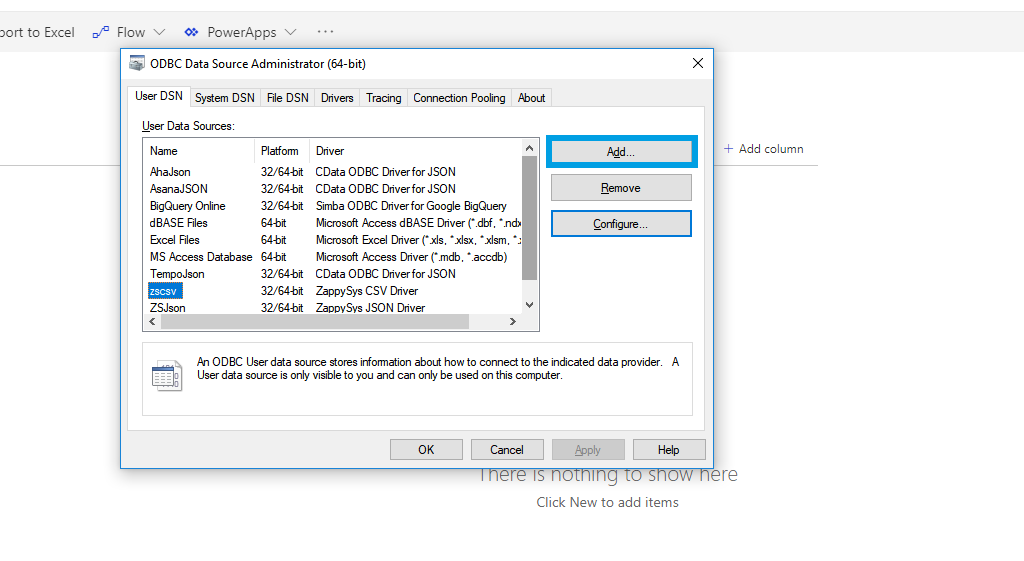Viewport: 1024px width, 561px height.
Task: Switch to the System DSN tab
Action: coord(224,98)
